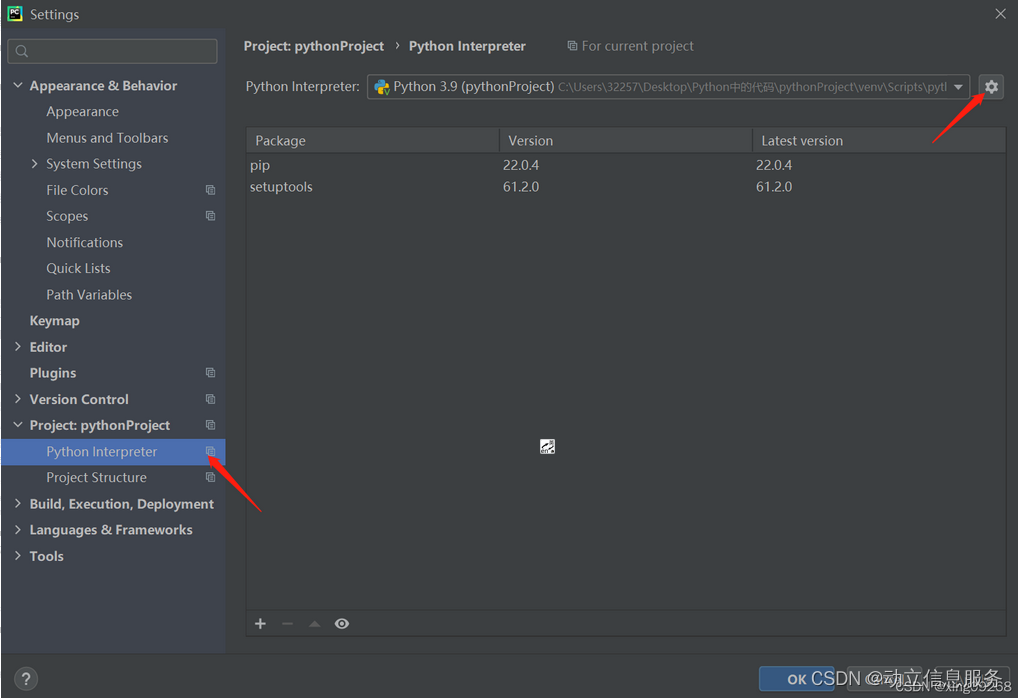Expand the Version Control section
This screenshot has width=1018, height=698.
pos(18,399)
